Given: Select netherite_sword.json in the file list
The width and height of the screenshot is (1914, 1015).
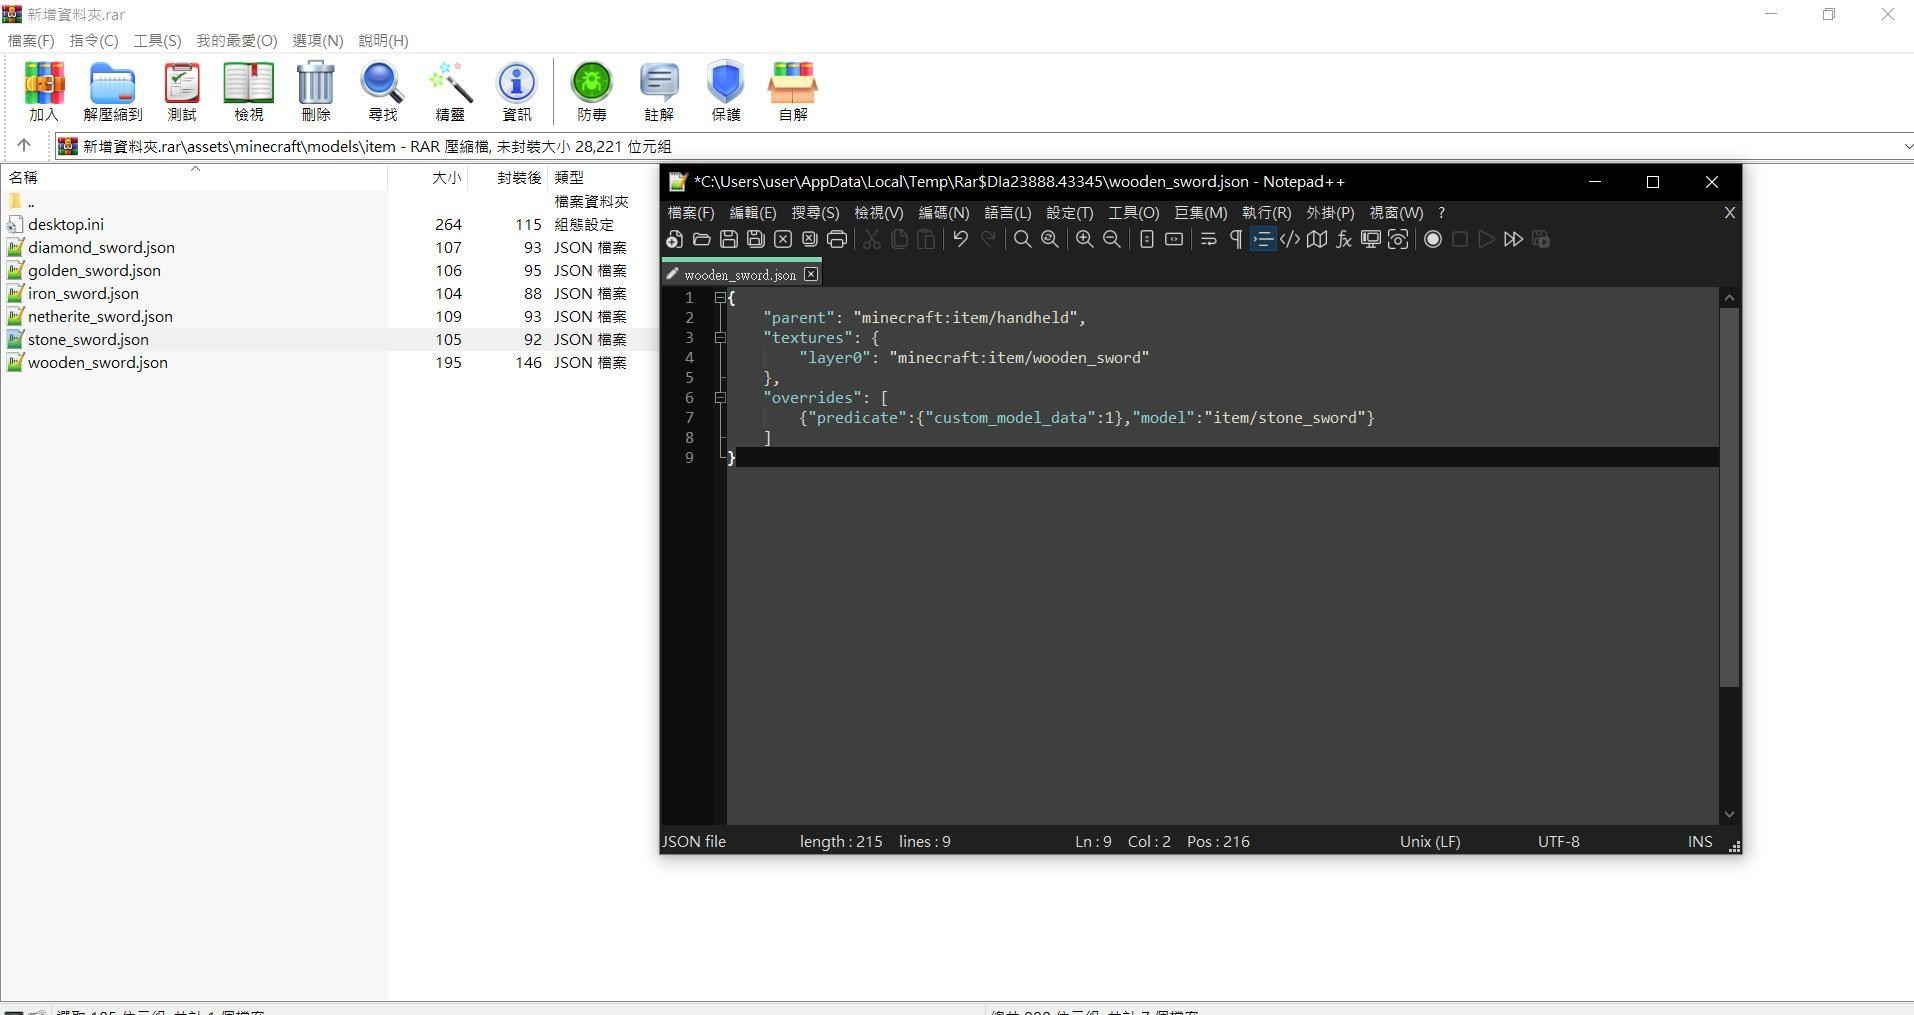Looking at the screenshot, I should (x=100, y=317).
